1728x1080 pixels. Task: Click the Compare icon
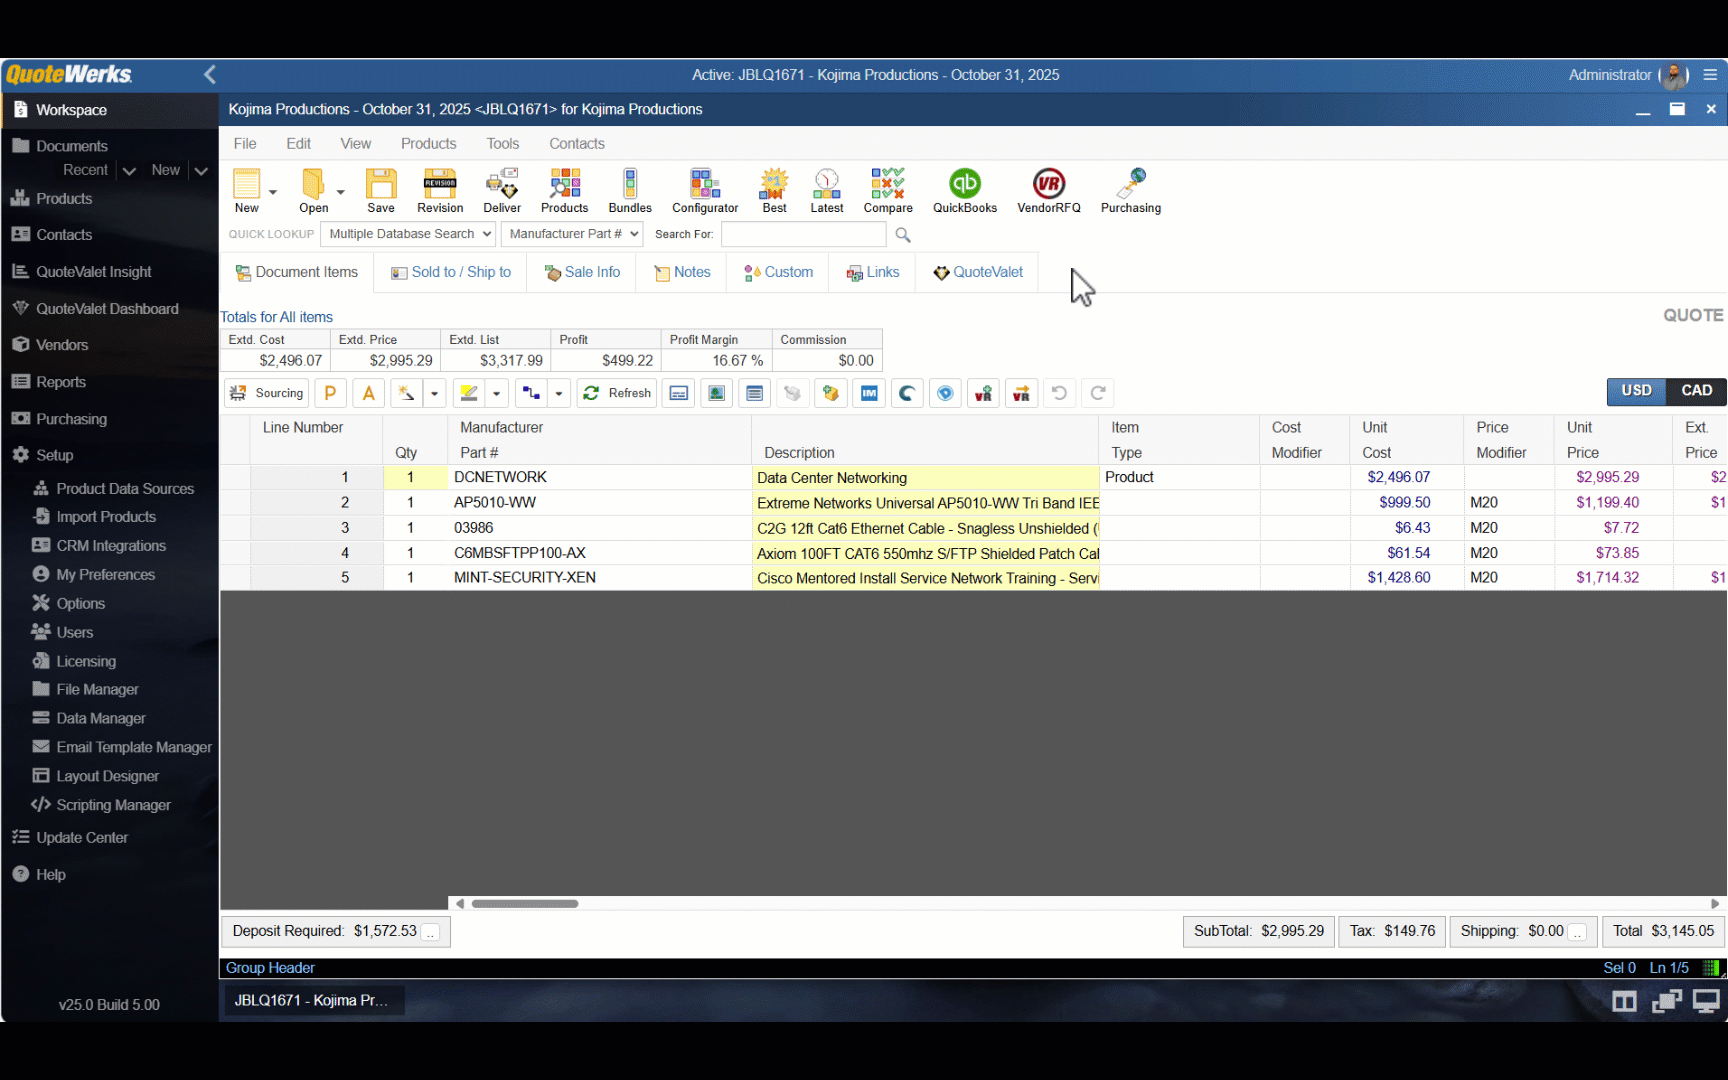click(x=887, y=190)
